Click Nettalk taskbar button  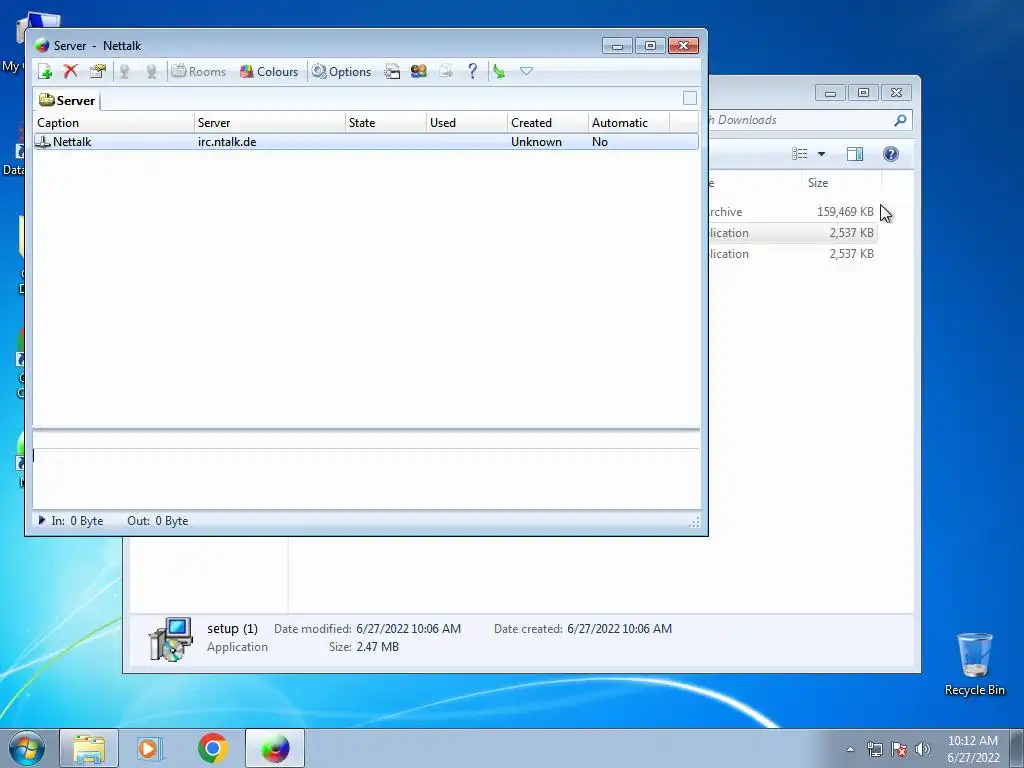[x=275, y=748]
